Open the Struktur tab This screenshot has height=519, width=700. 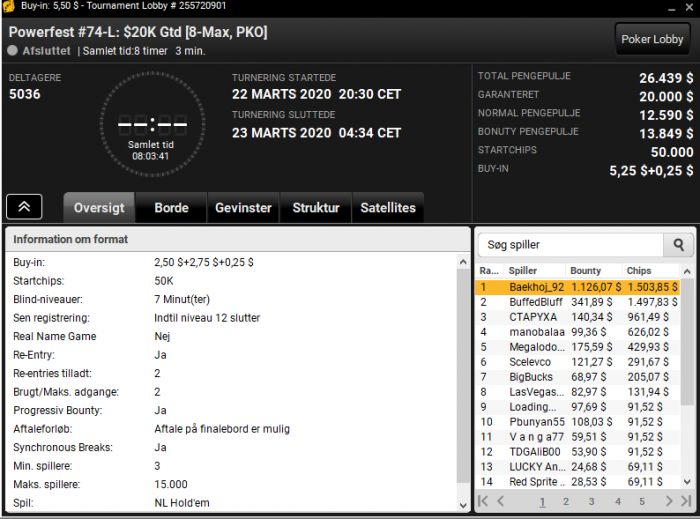[316, 208]
